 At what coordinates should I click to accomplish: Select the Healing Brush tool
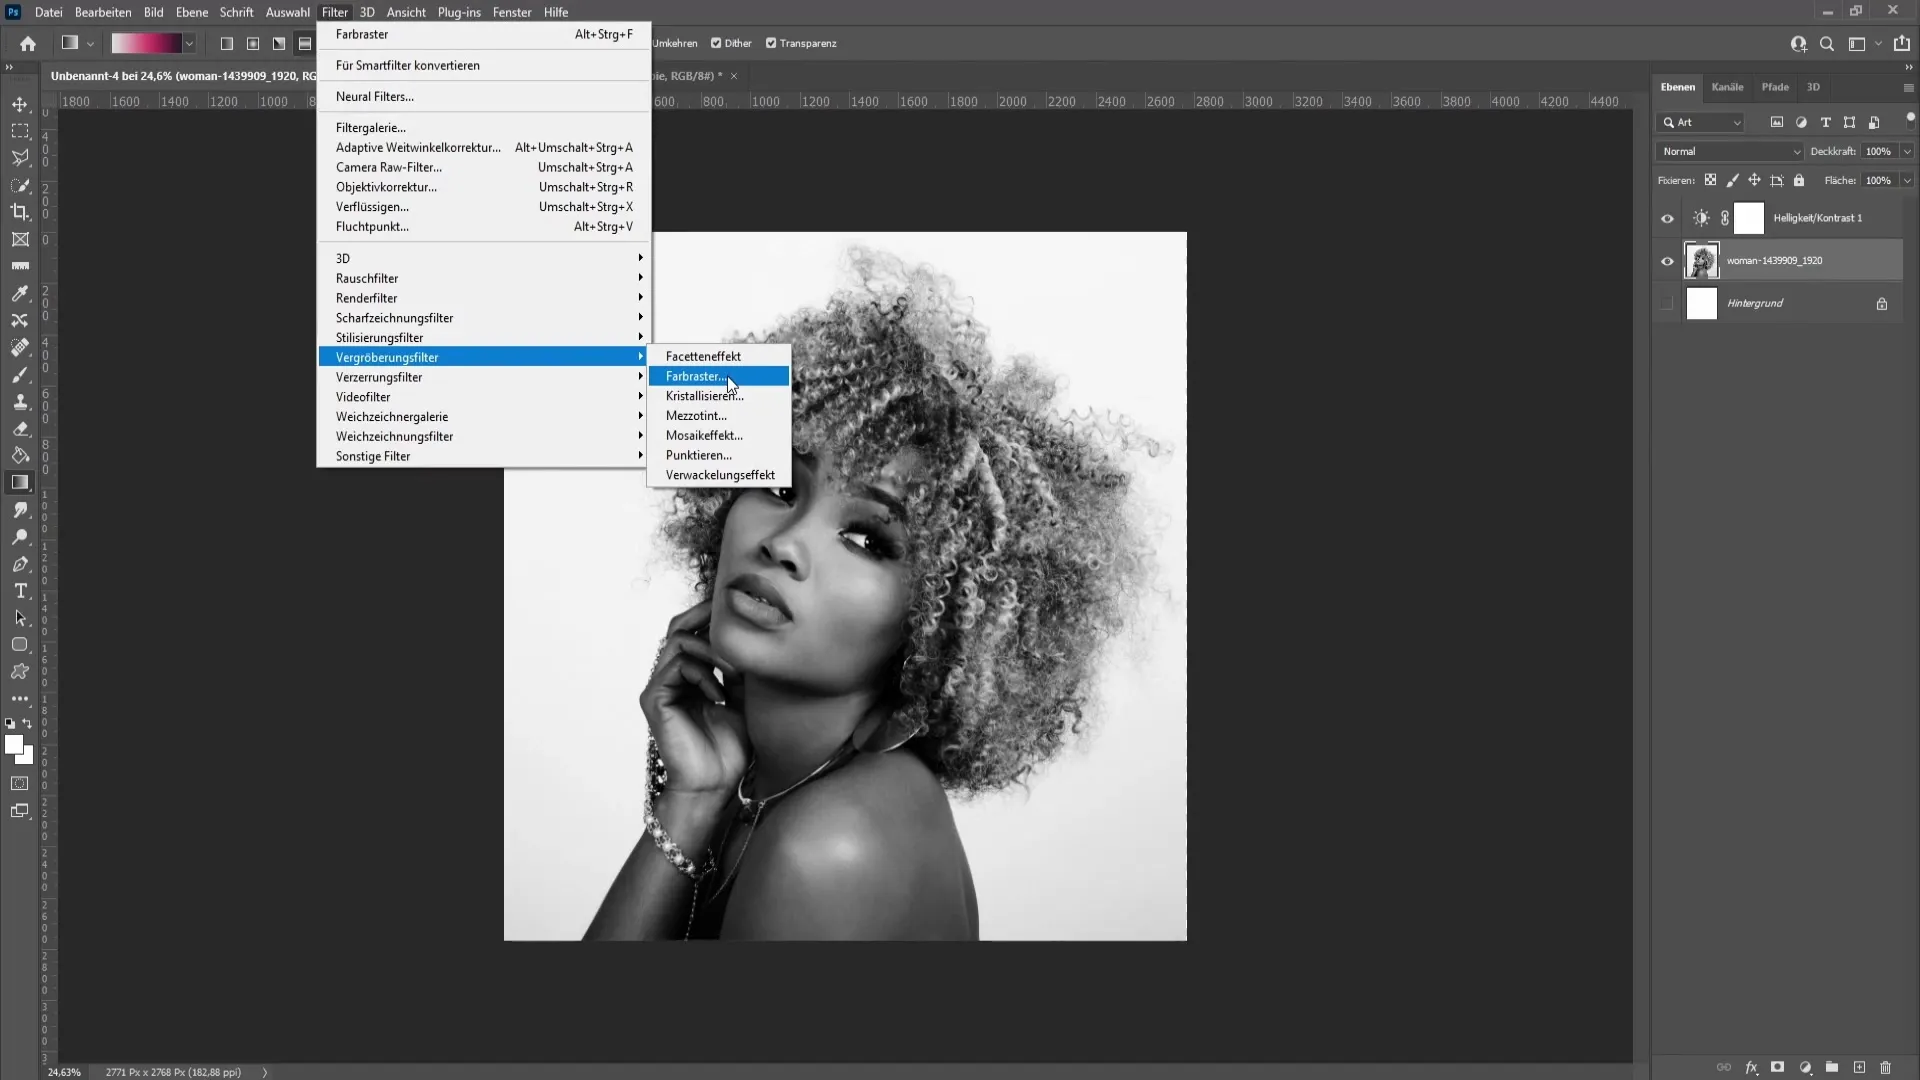[20, 347]
